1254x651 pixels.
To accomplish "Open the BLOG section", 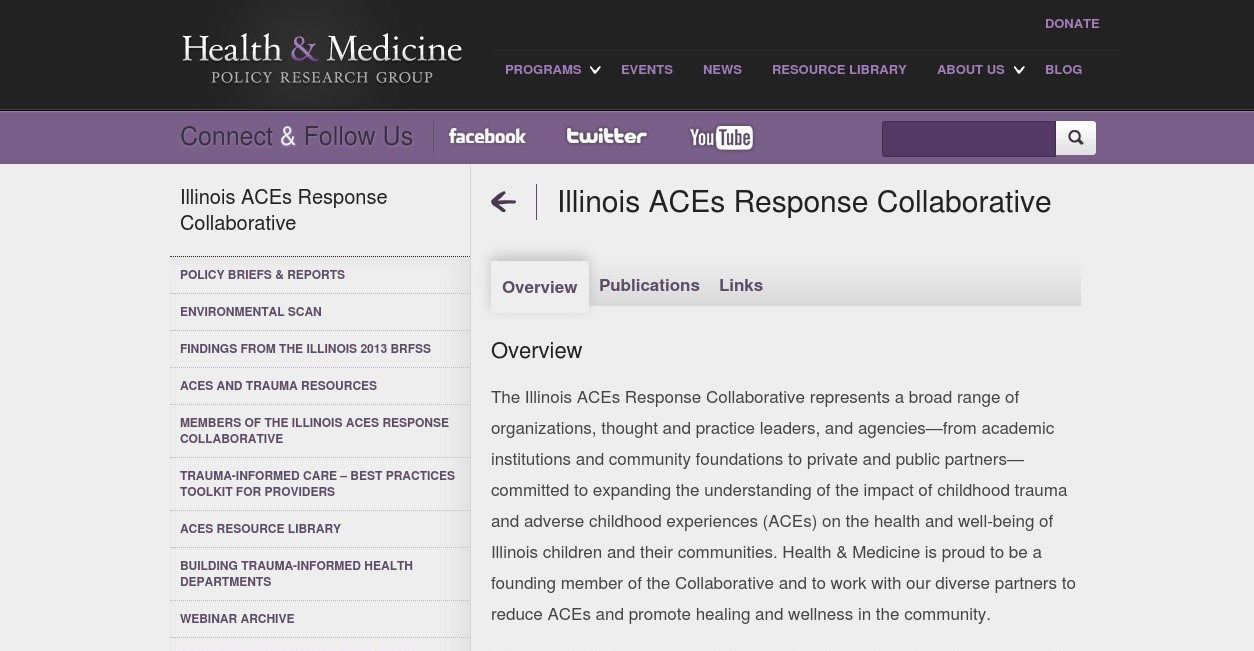I will point(1063,70).
